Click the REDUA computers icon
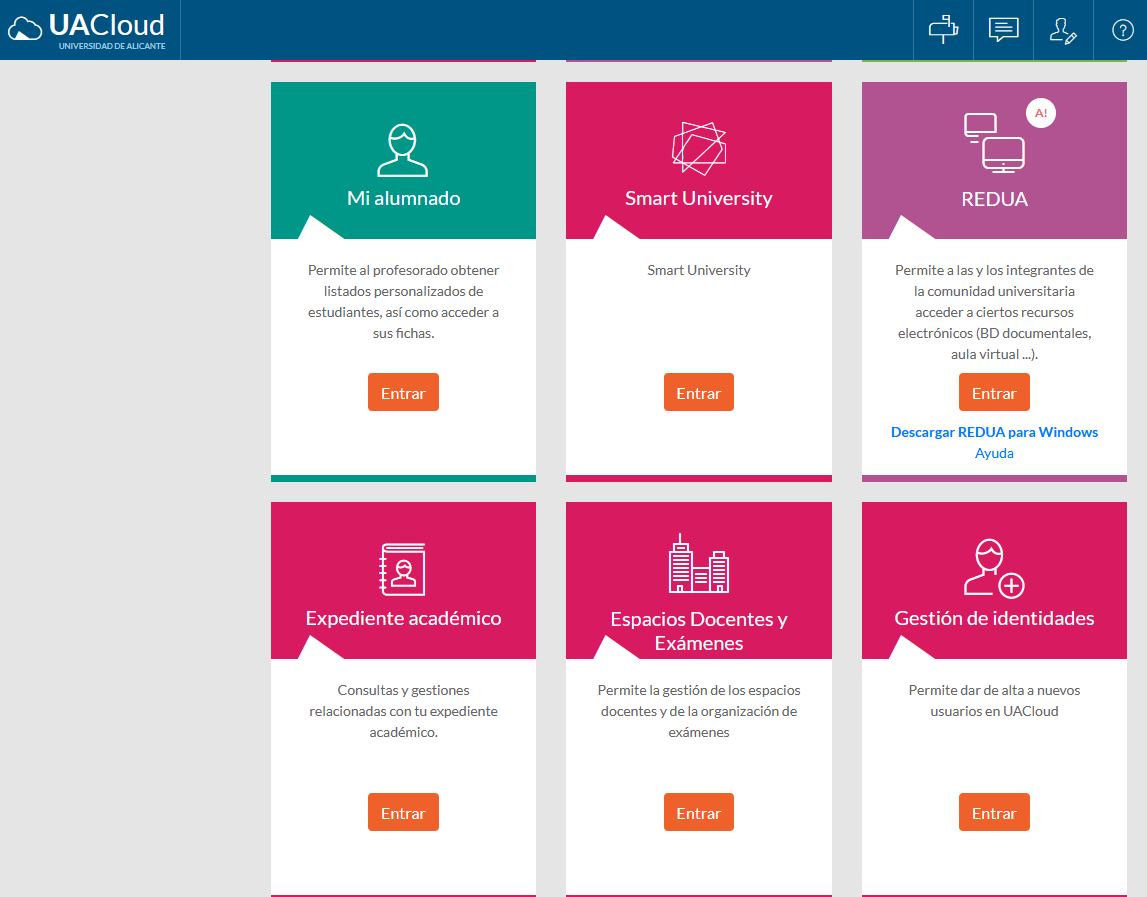 (993, 143)
